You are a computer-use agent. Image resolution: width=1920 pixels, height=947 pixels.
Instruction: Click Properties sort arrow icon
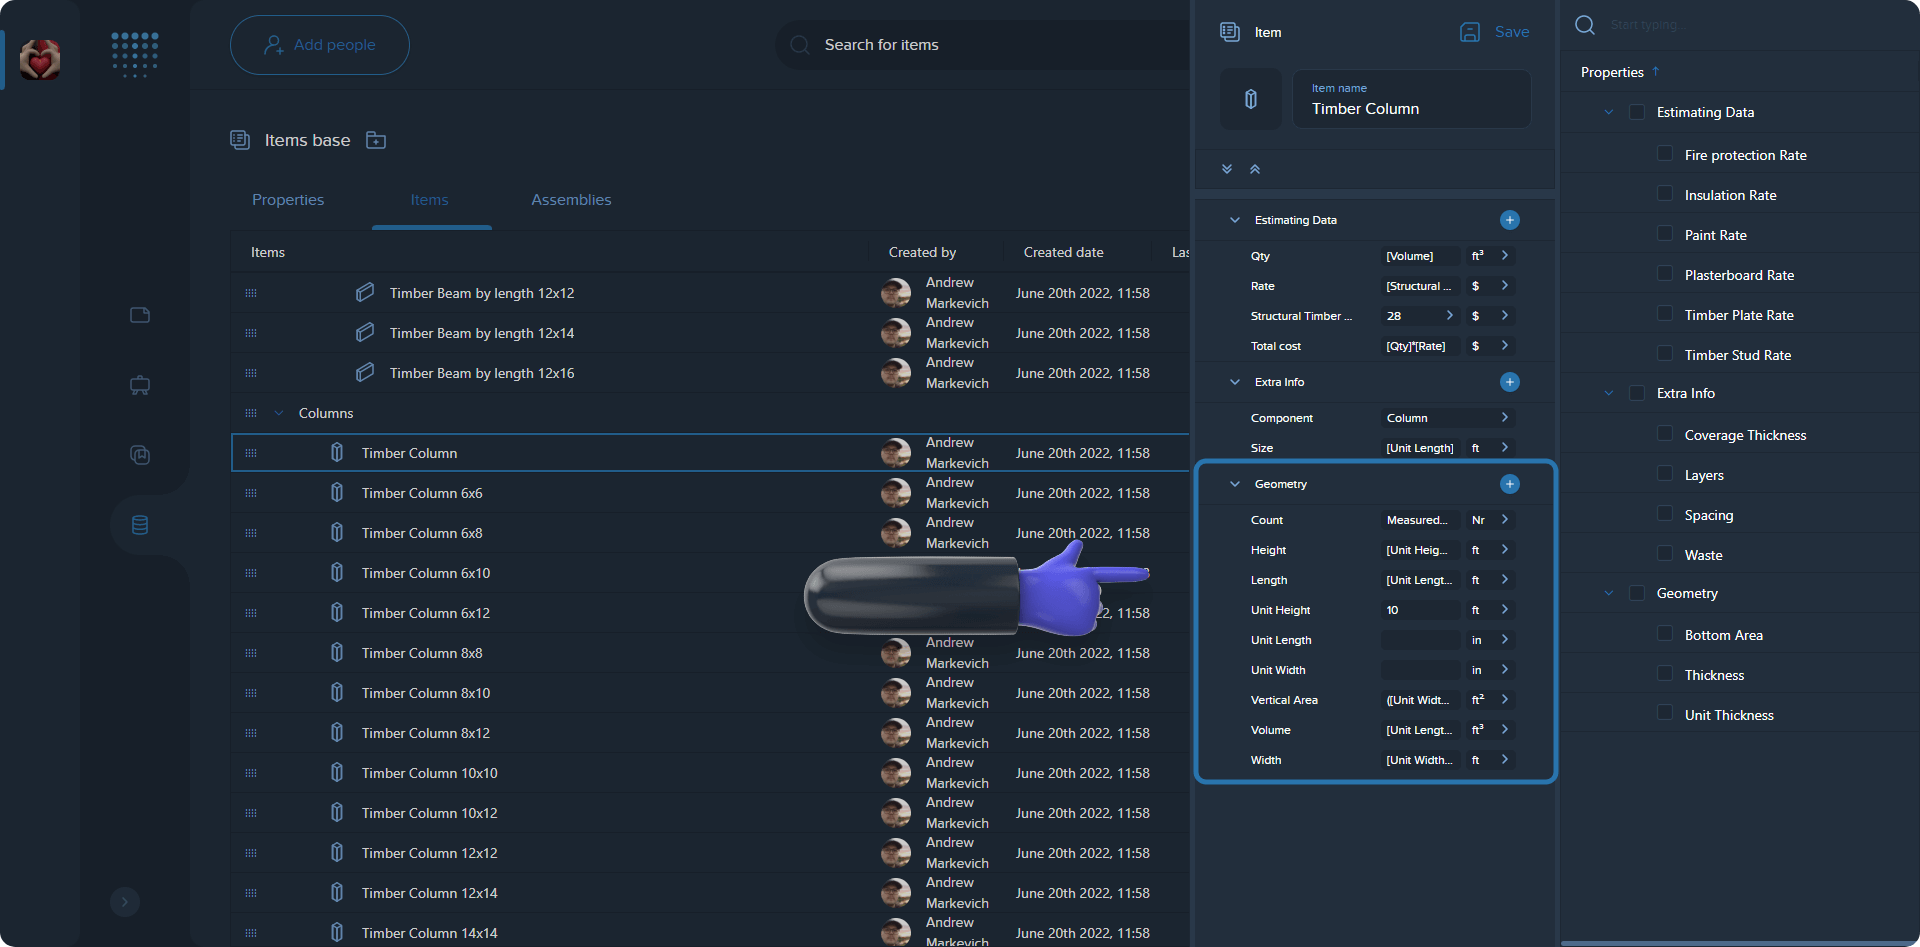(x=1656, y=71)
